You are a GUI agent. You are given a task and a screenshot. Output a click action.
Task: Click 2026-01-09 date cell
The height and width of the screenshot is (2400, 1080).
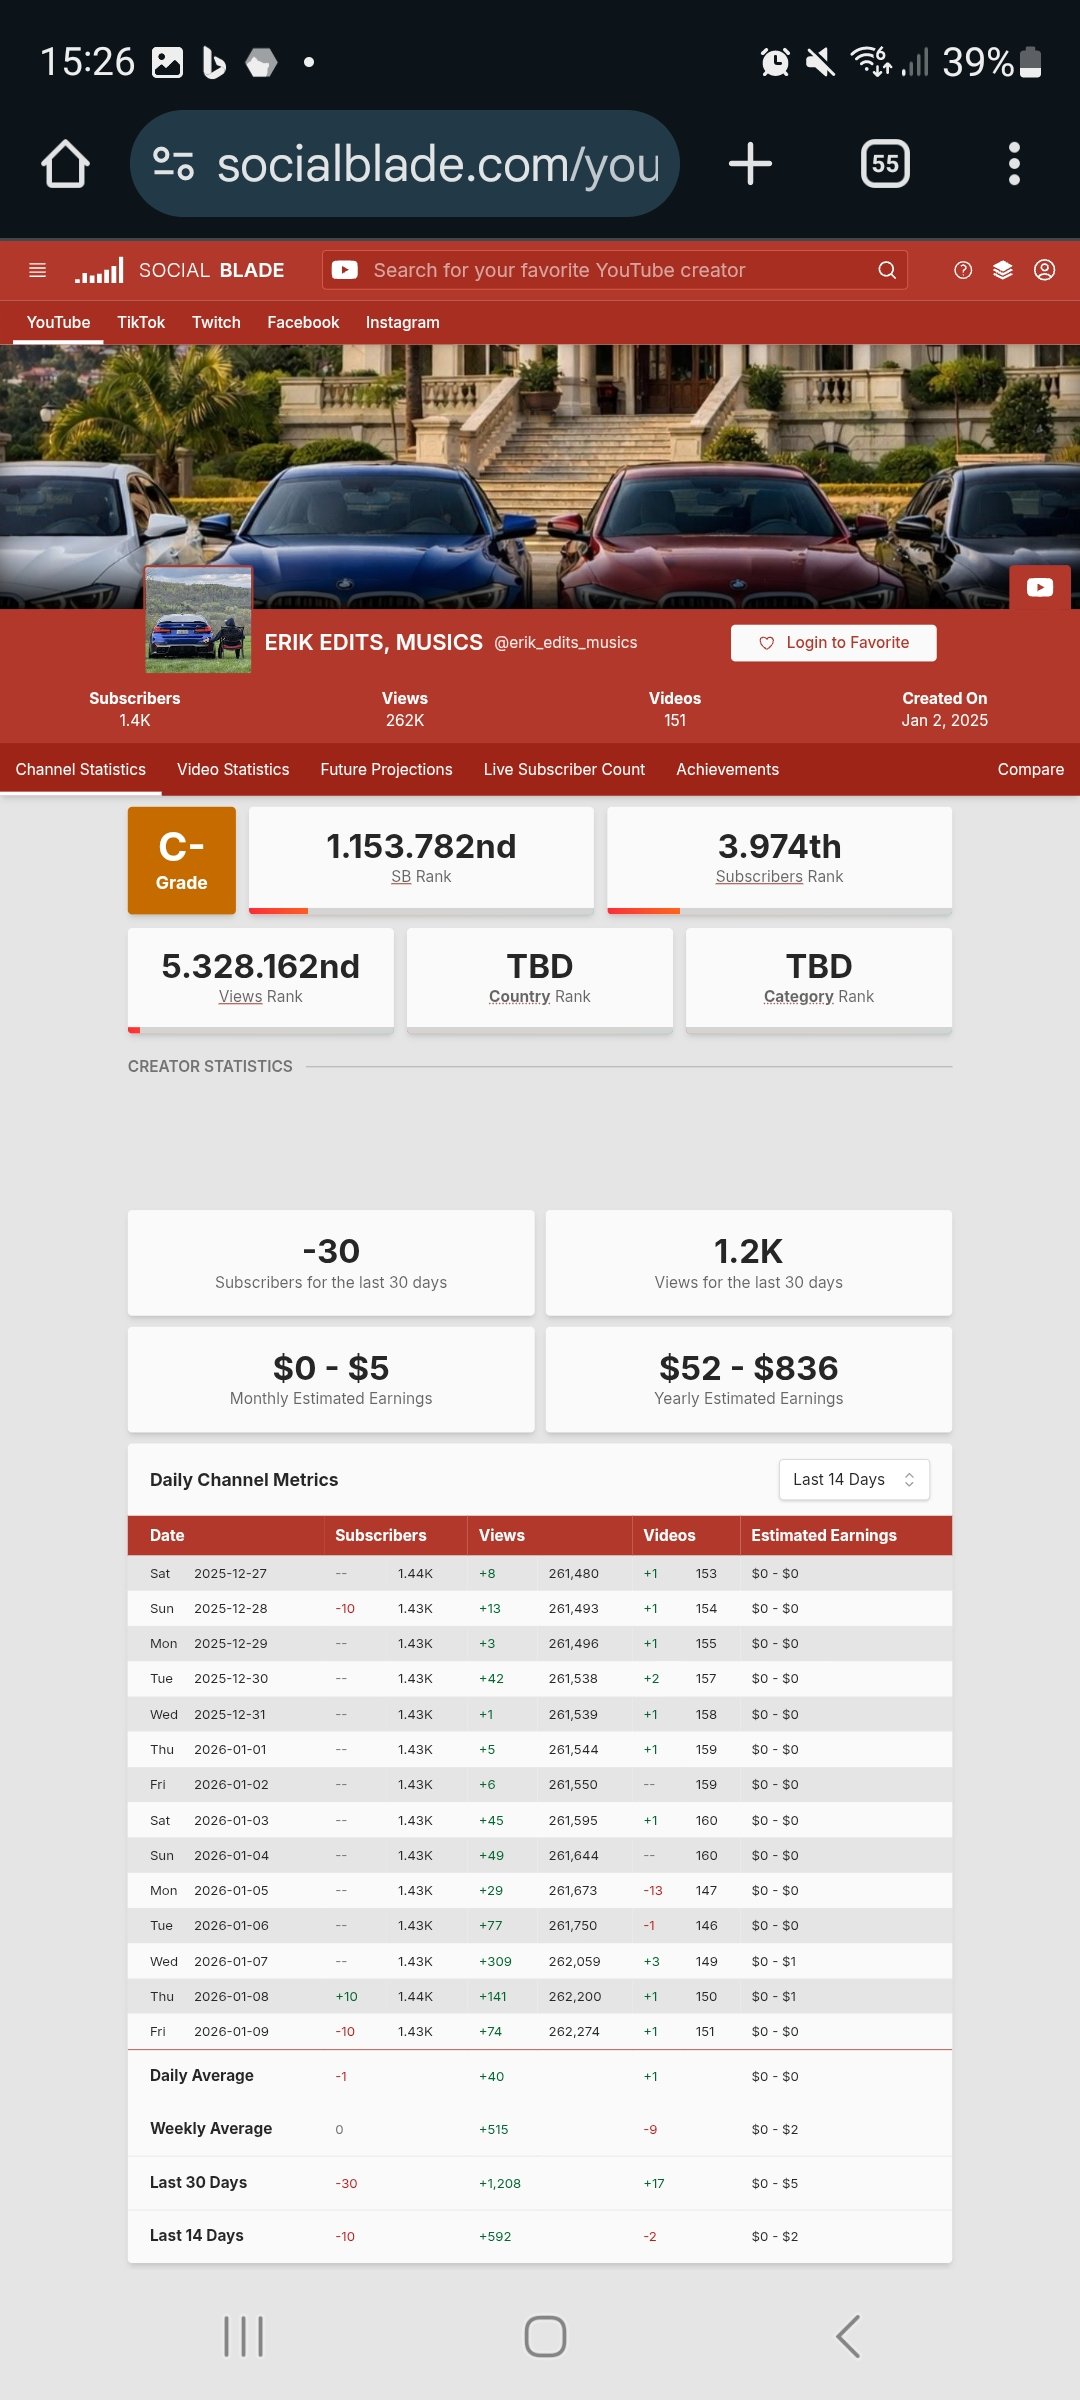231,2032
